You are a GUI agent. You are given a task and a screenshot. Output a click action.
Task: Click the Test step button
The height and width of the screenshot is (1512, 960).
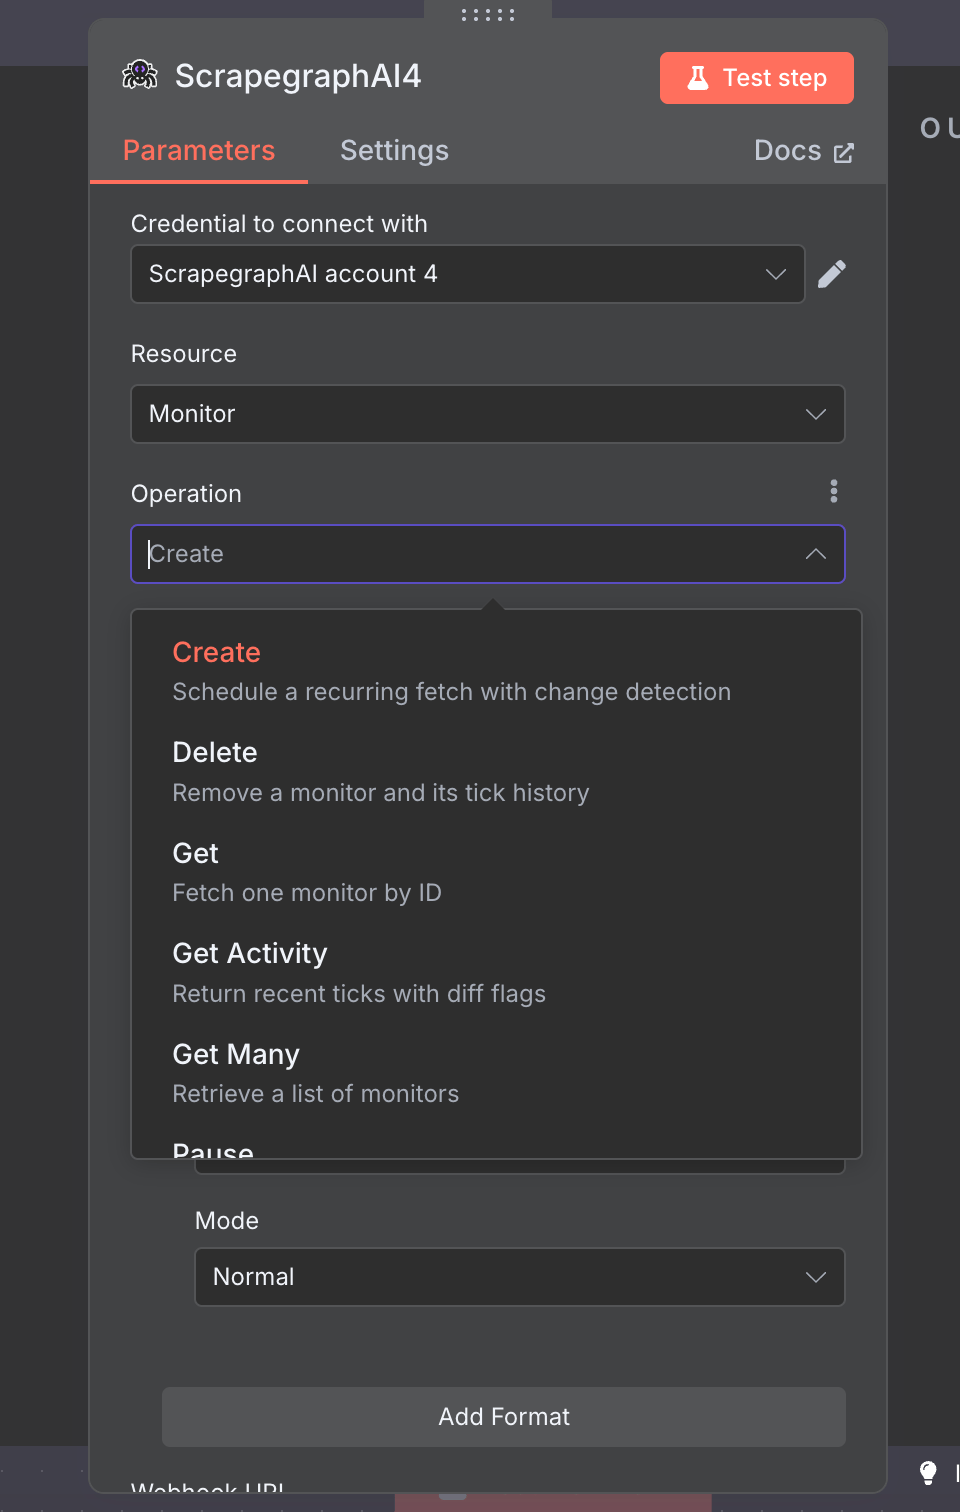[757, 78]
